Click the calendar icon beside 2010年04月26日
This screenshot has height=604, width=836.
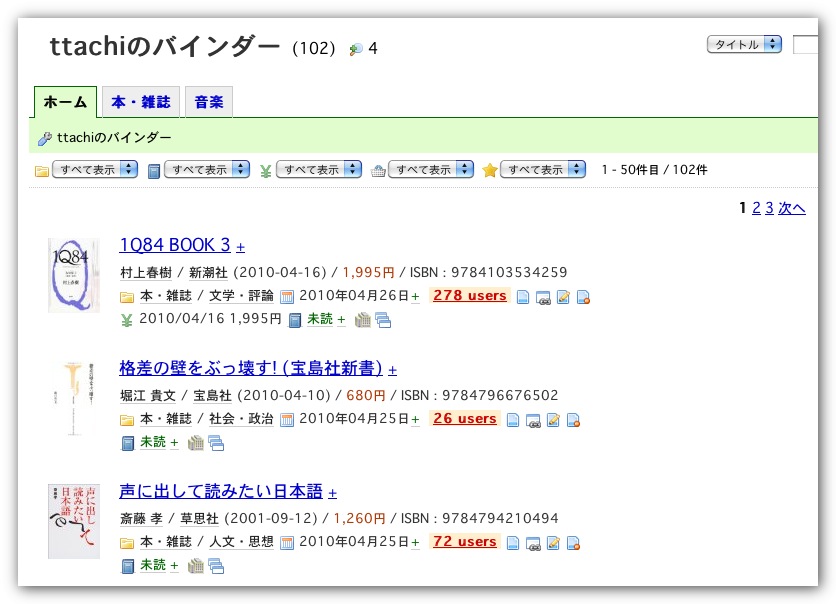287,296
